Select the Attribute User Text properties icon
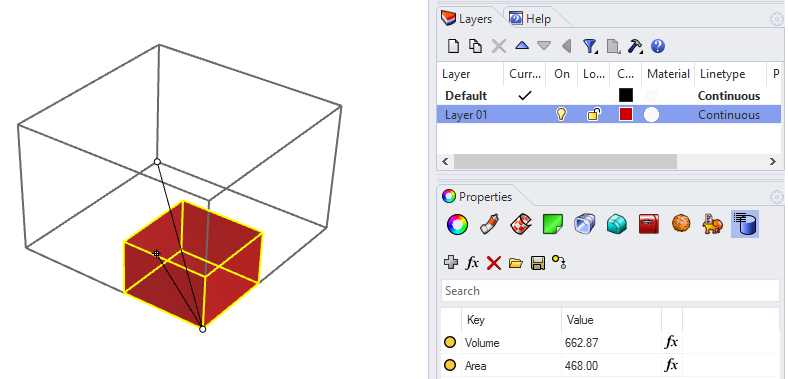Viewport: 788px width, 379px height. 744,224
